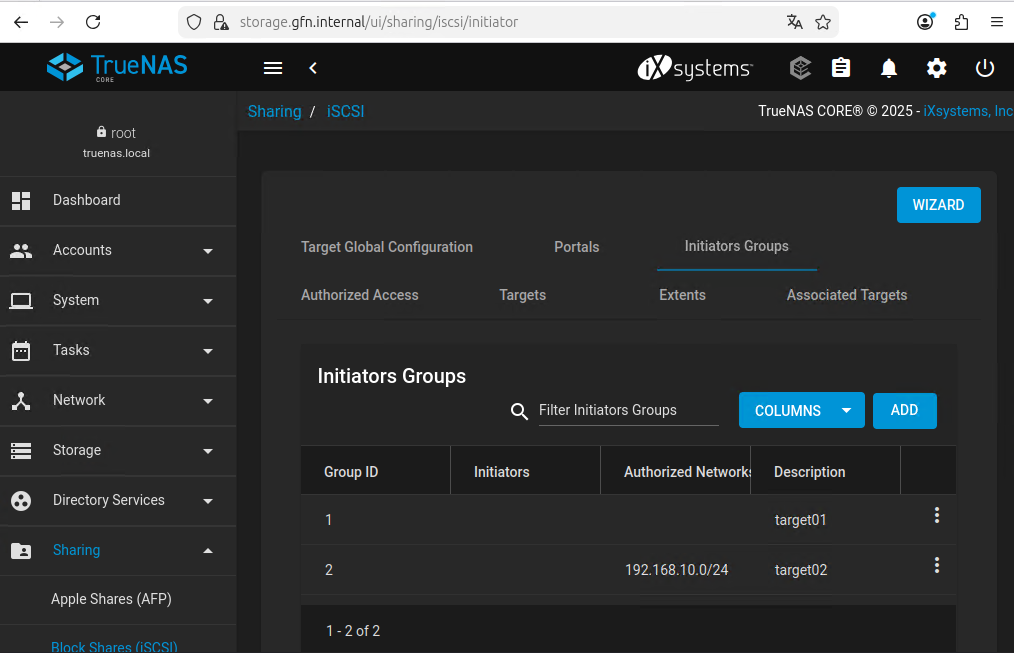1014x653 pixels.
Task: Open the three-dot menu for target02 row
Action: [936, 565]
